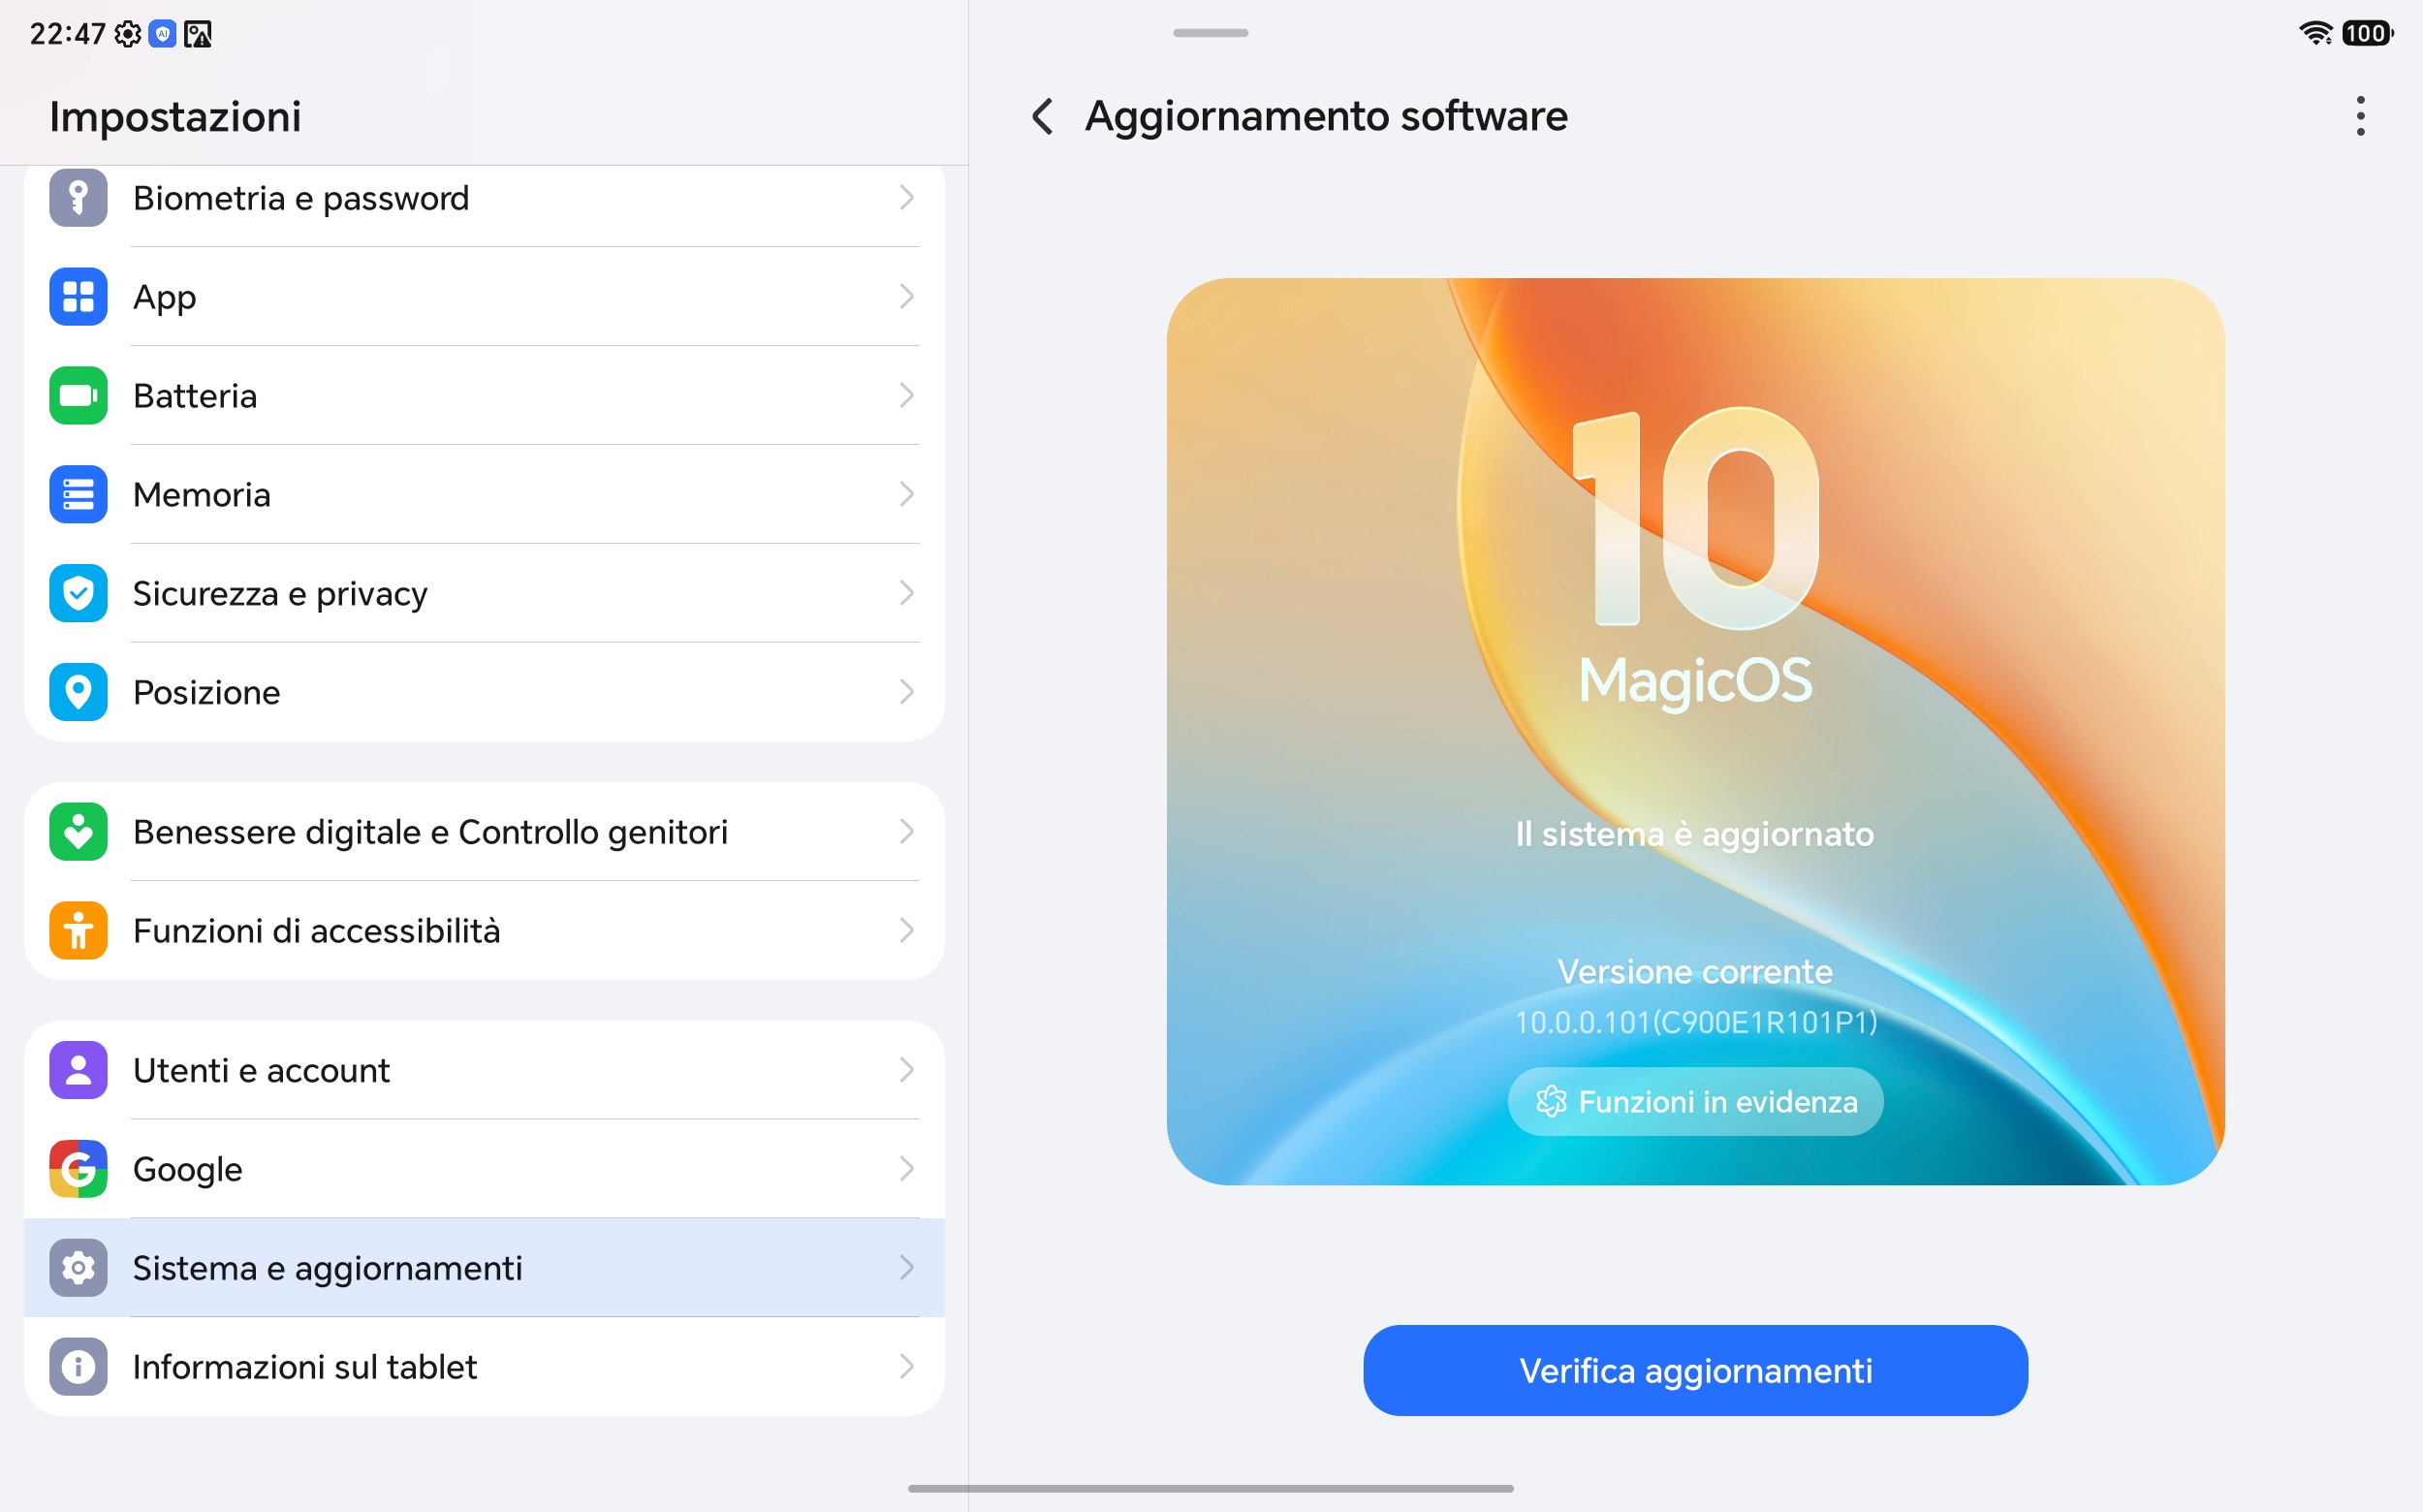Expand Utenti e account chevron
Viewport: 2423px width, 1512px height.
tap(906, 1070)
